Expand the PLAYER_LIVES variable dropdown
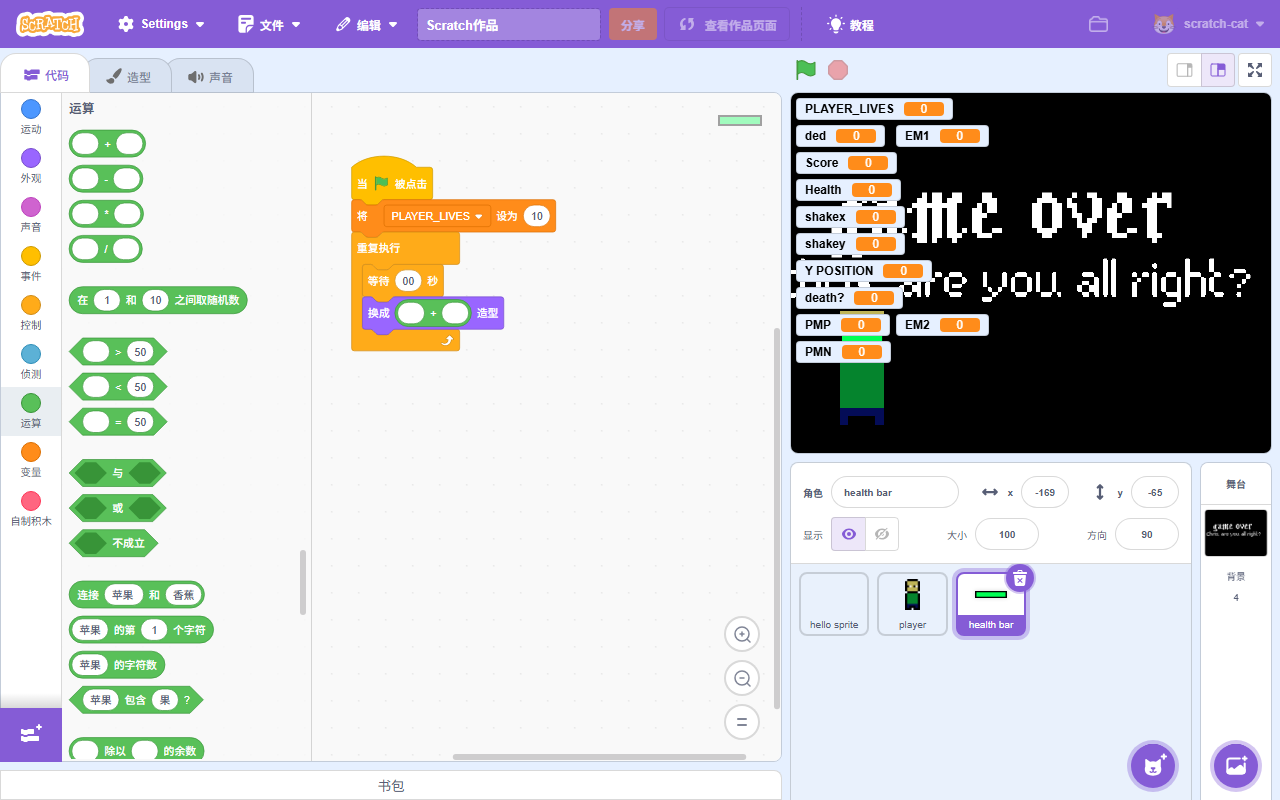The width and height of the screenshot is (1280, 800). [478, 216]
